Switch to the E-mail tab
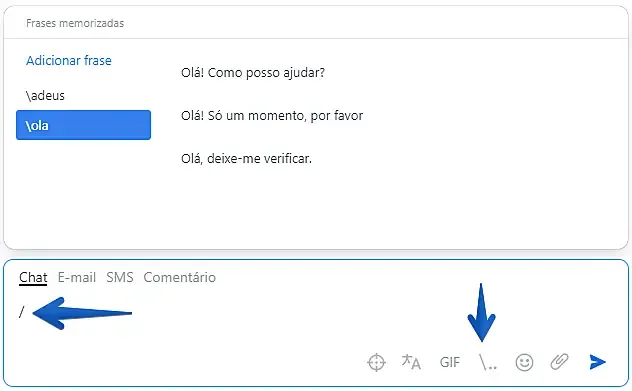 (x=77, y=277)
